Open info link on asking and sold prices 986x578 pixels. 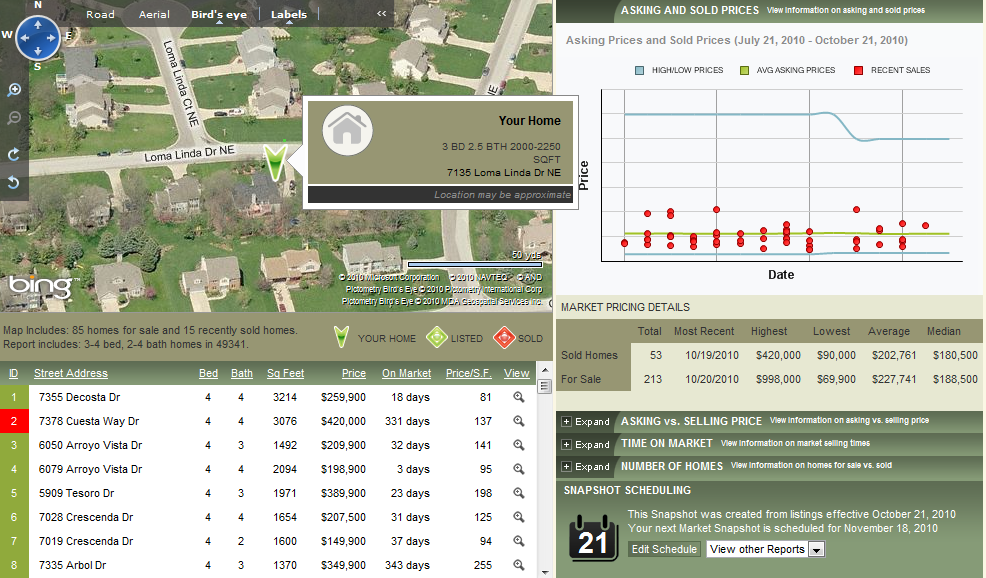(x=846, y=10)
